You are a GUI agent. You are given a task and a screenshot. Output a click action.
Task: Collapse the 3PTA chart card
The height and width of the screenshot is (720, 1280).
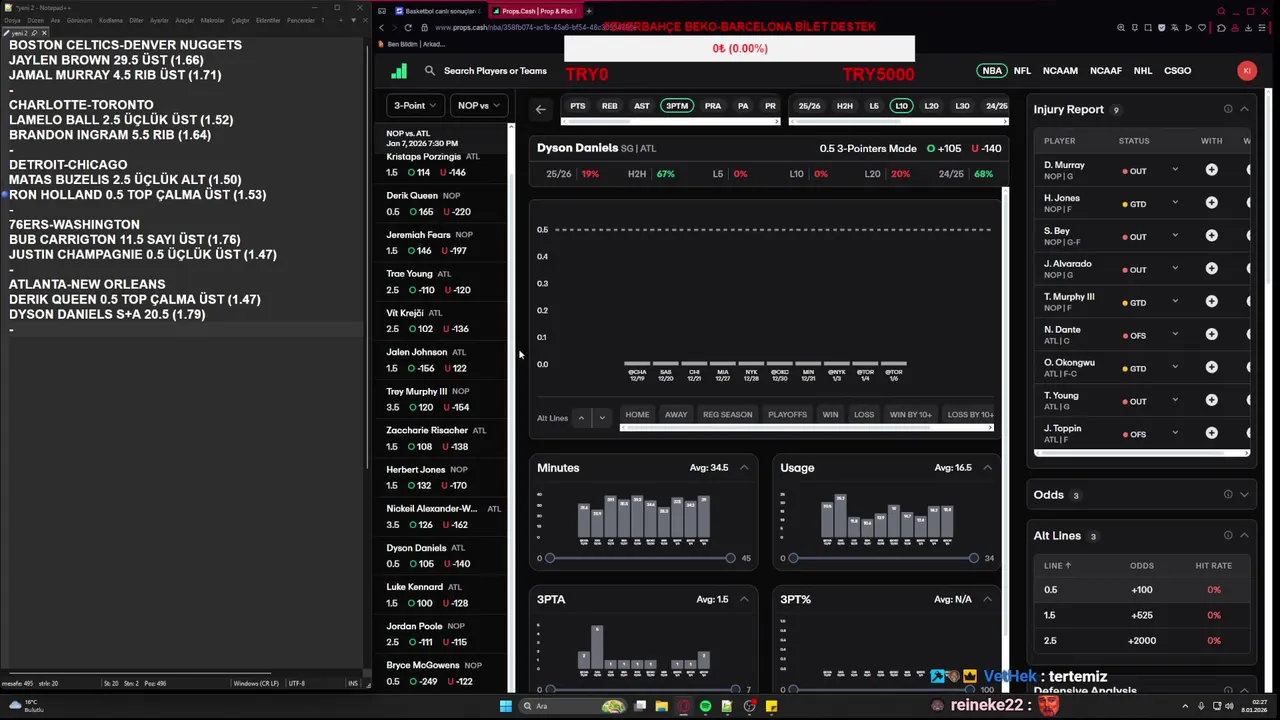pyautogui.click(x=744, y=599)
